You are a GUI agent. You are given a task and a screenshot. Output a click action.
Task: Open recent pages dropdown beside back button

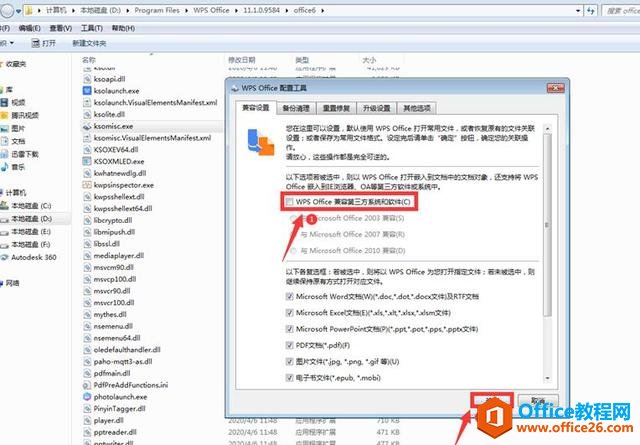click(18, 11)
